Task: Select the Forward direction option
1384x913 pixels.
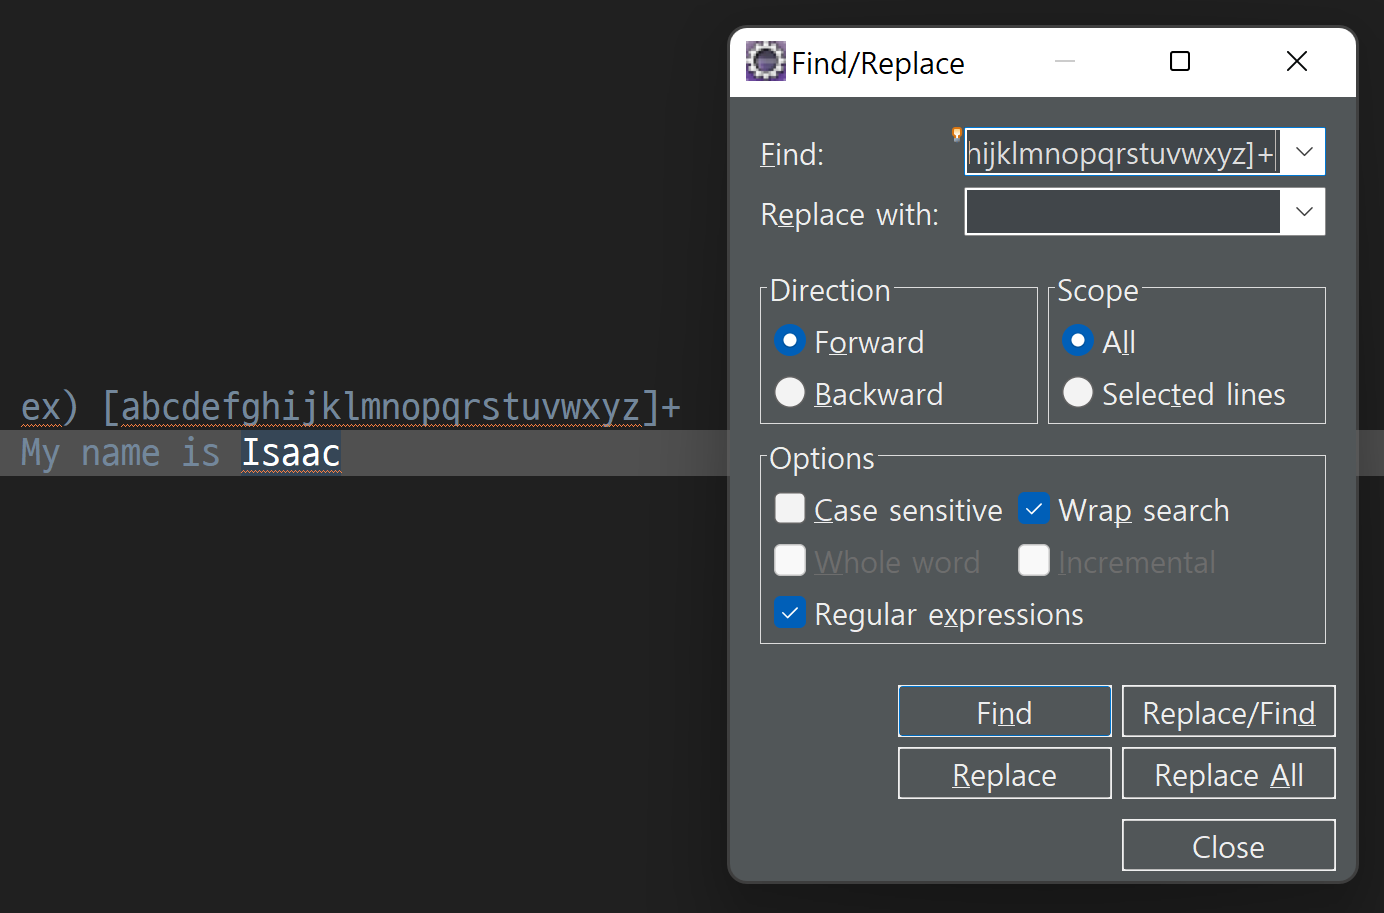Action: (790, 341)
